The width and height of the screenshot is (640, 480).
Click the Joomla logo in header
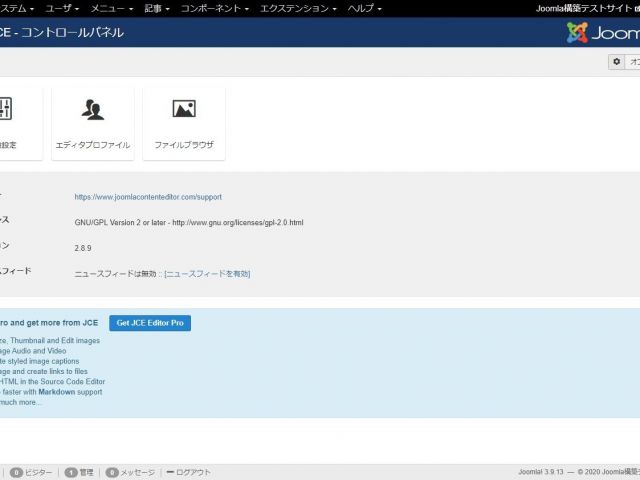coord(603,33)
